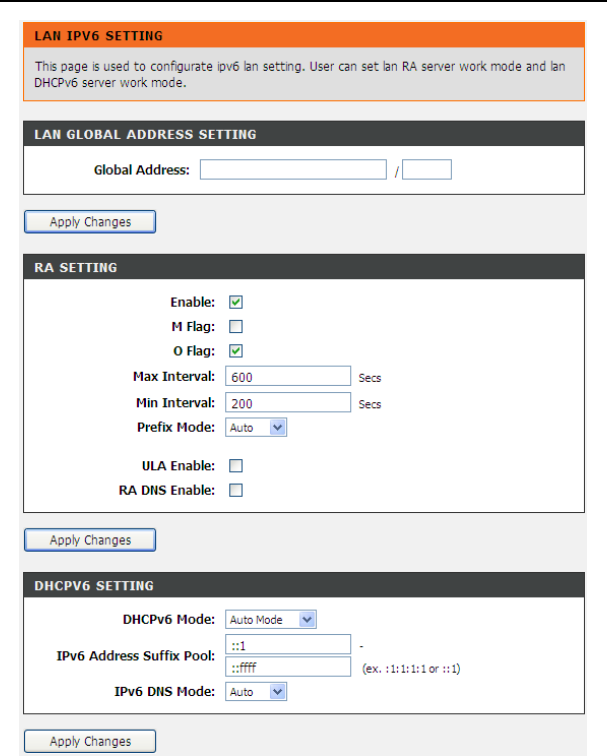Click the suffix pool end field ::ffff

pos(288,667)
